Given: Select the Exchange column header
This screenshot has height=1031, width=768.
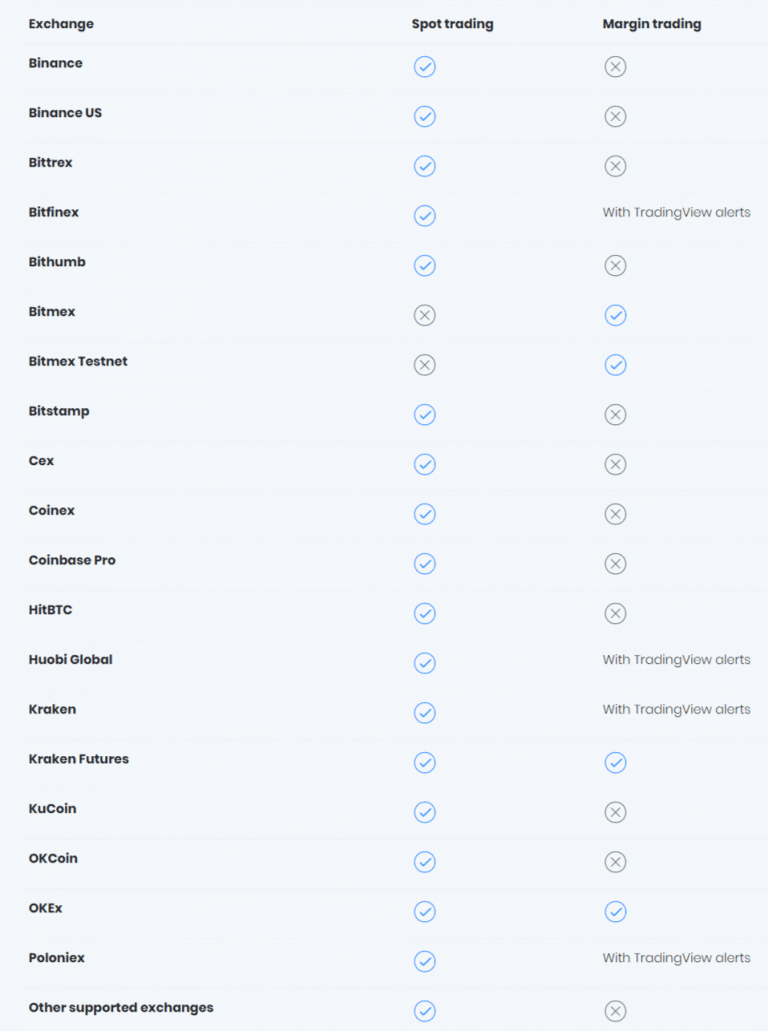Looking at the screenshot, I should click(x=61, y=24).
